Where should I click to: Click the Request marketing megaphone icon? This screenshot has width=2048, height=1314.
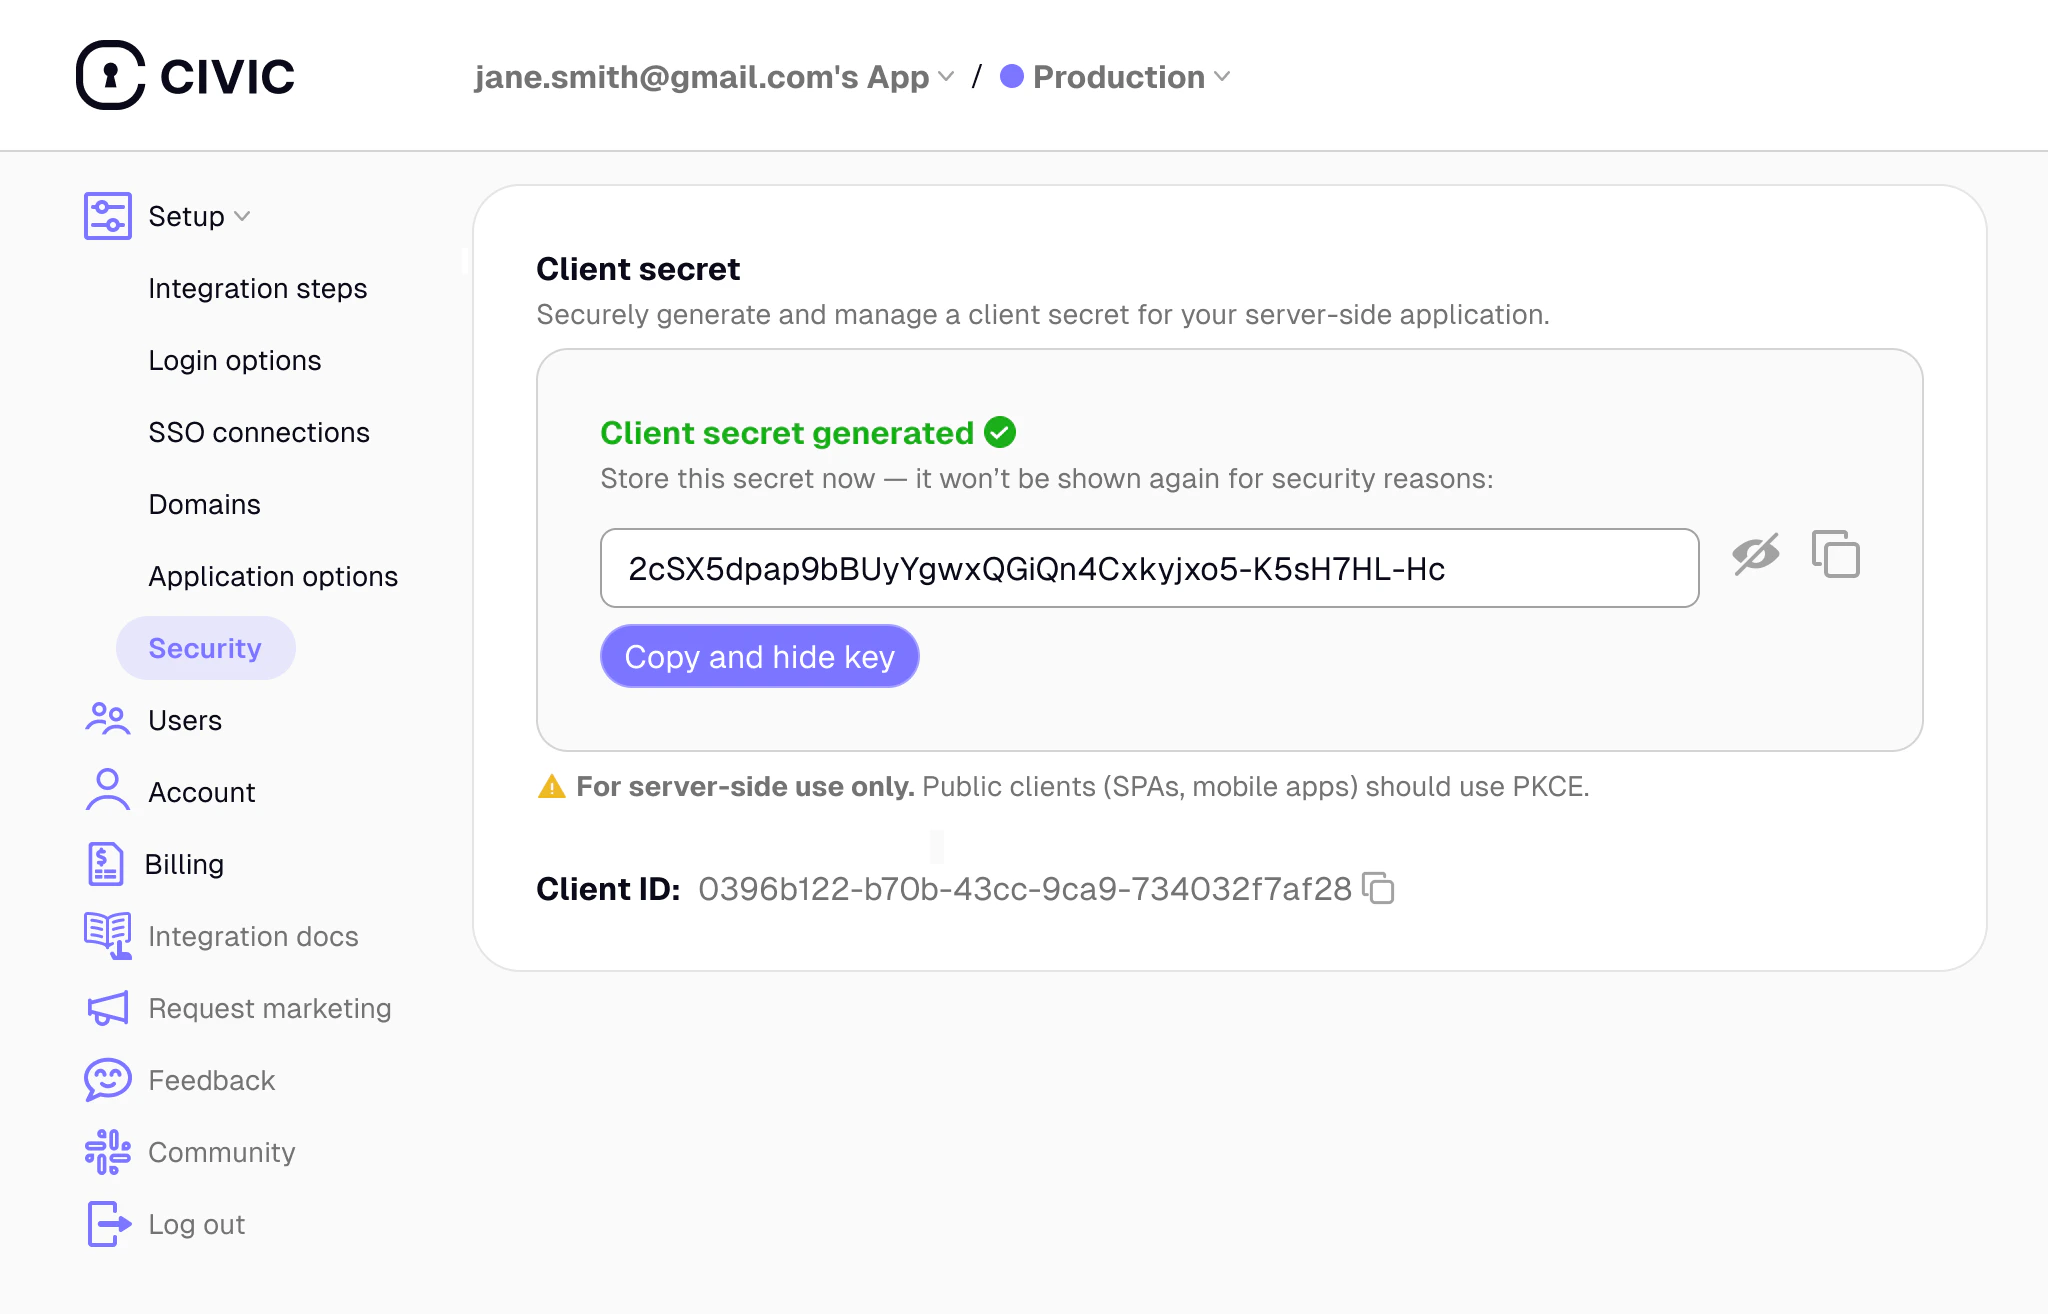107,1008
